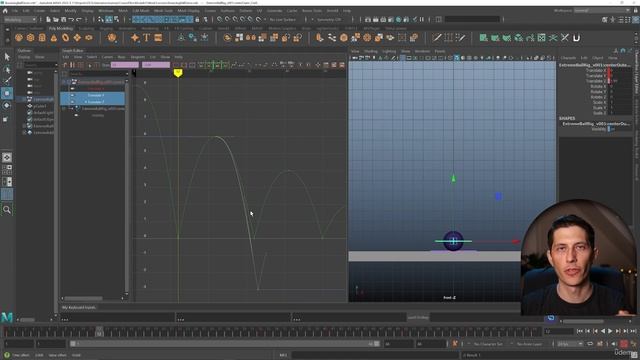The image size is (640, 360).
Task: Click the Save Scene icon
Action: (x=64, y=19)
